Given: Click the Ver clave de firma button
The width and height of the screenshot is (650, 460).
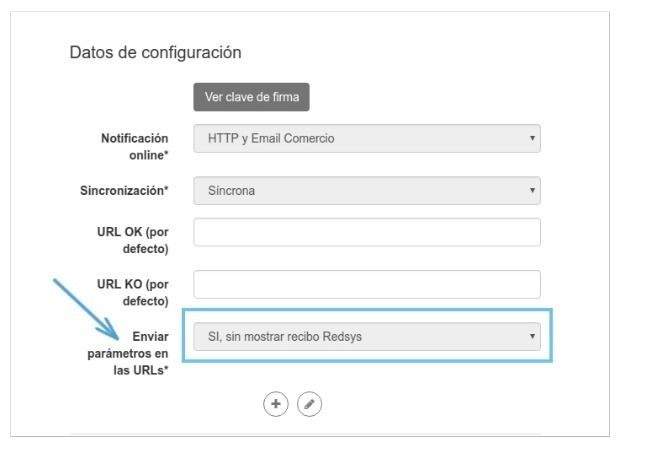Looking at the screenshot, I should (x=251, y=97).
